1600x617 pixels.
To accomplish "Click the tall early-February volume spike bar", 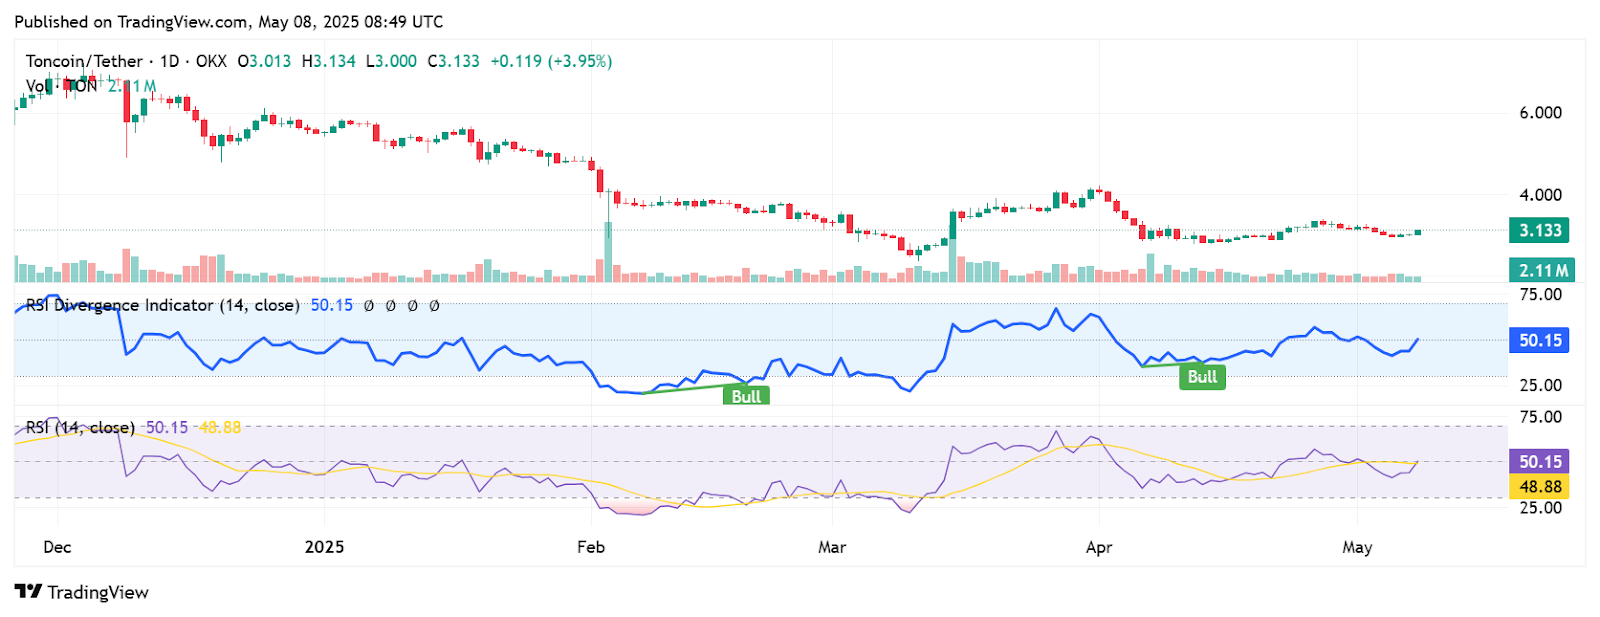I will [607, 251].
